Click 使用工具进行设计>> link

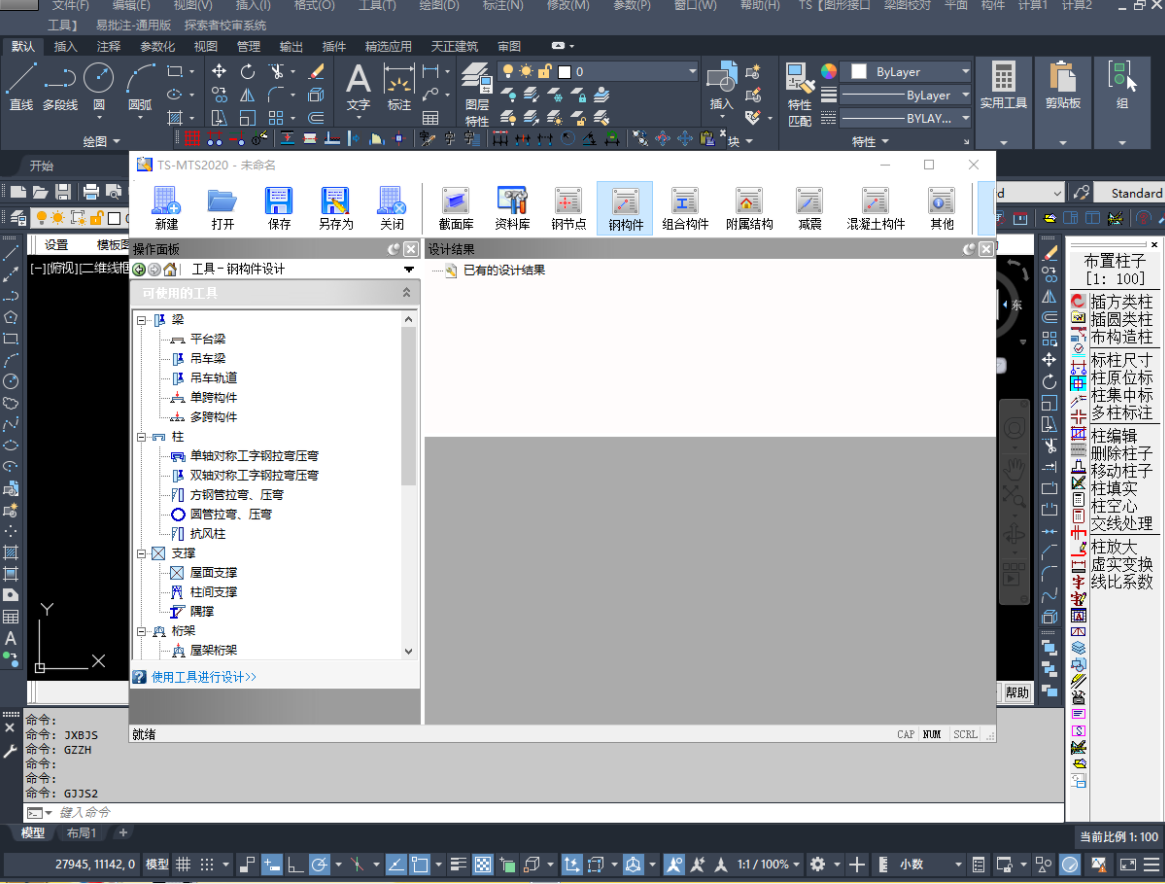[x=204, y=677]
